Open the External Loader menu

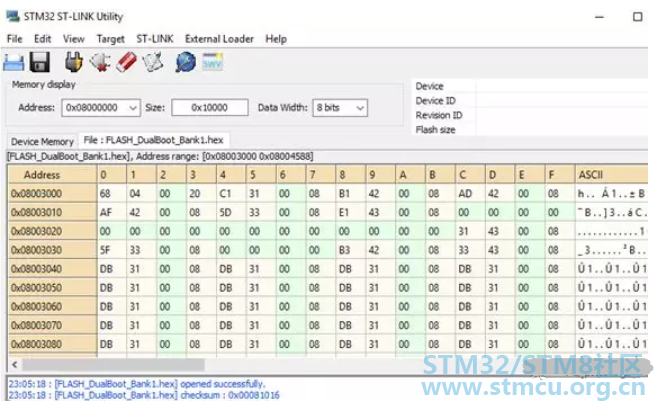219,39
